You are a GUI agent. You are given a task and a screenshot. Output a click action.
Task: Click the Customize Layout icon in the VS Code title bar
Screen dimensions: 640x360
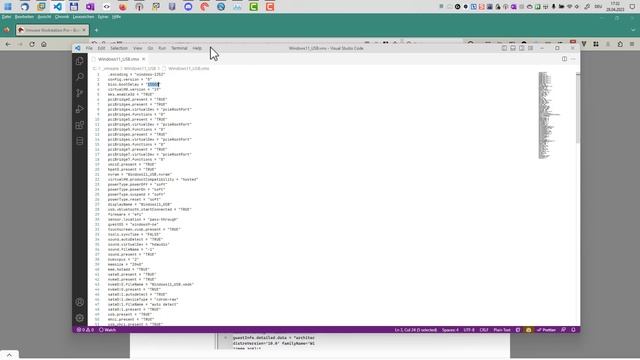tap(530, 48)
